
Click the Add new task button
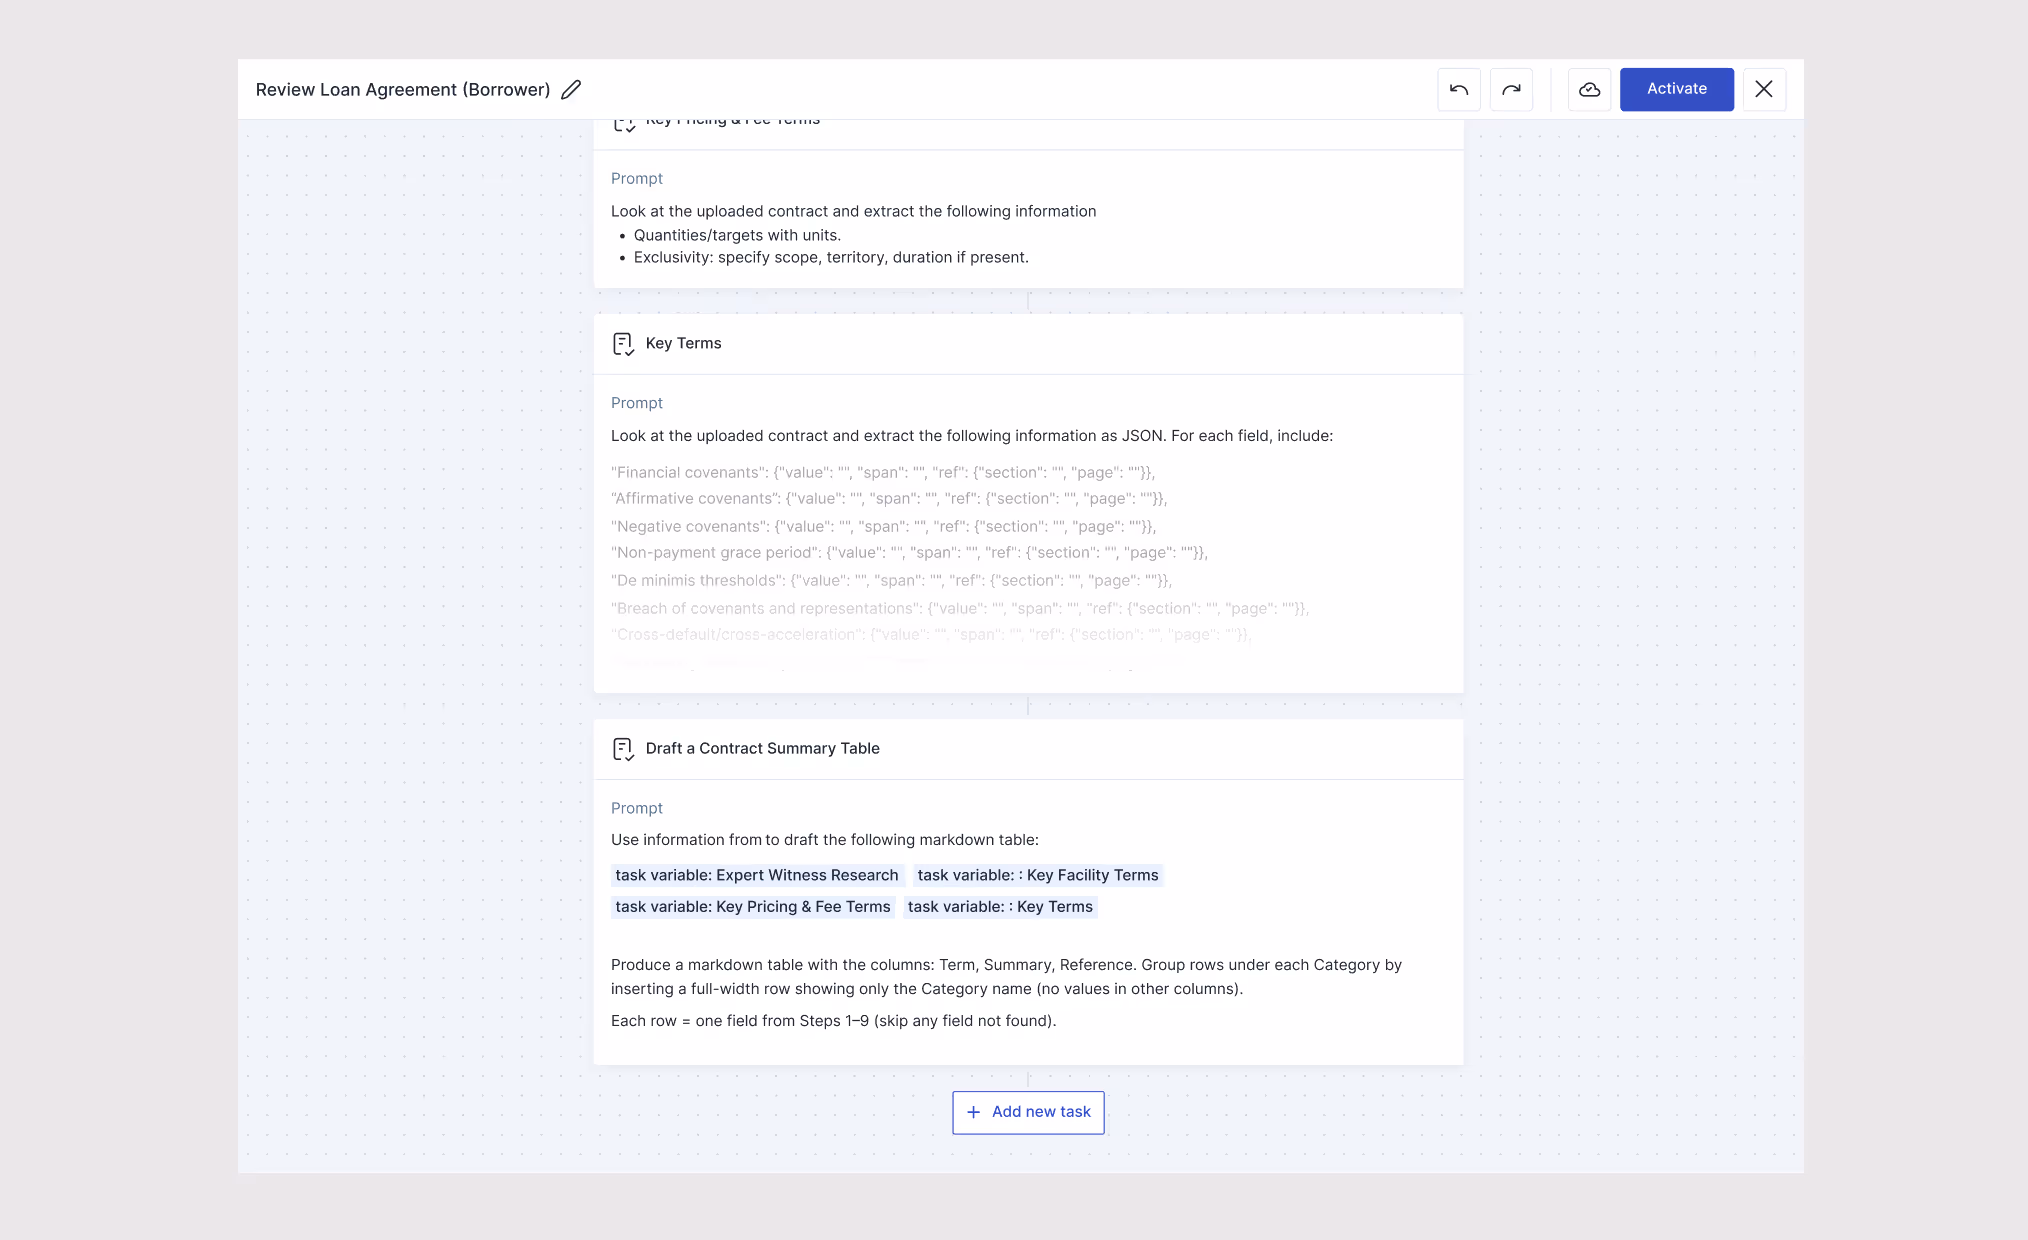[1028, 1112]
